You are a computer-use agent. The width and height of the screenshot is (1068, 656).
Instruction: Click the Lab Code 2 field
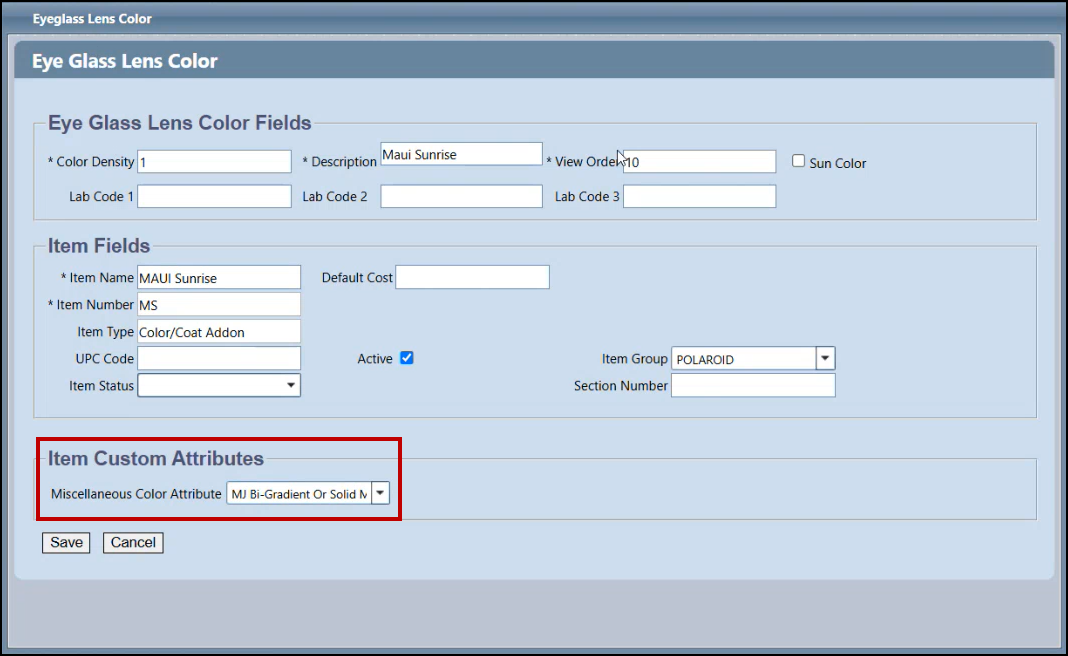pos(461,196)
